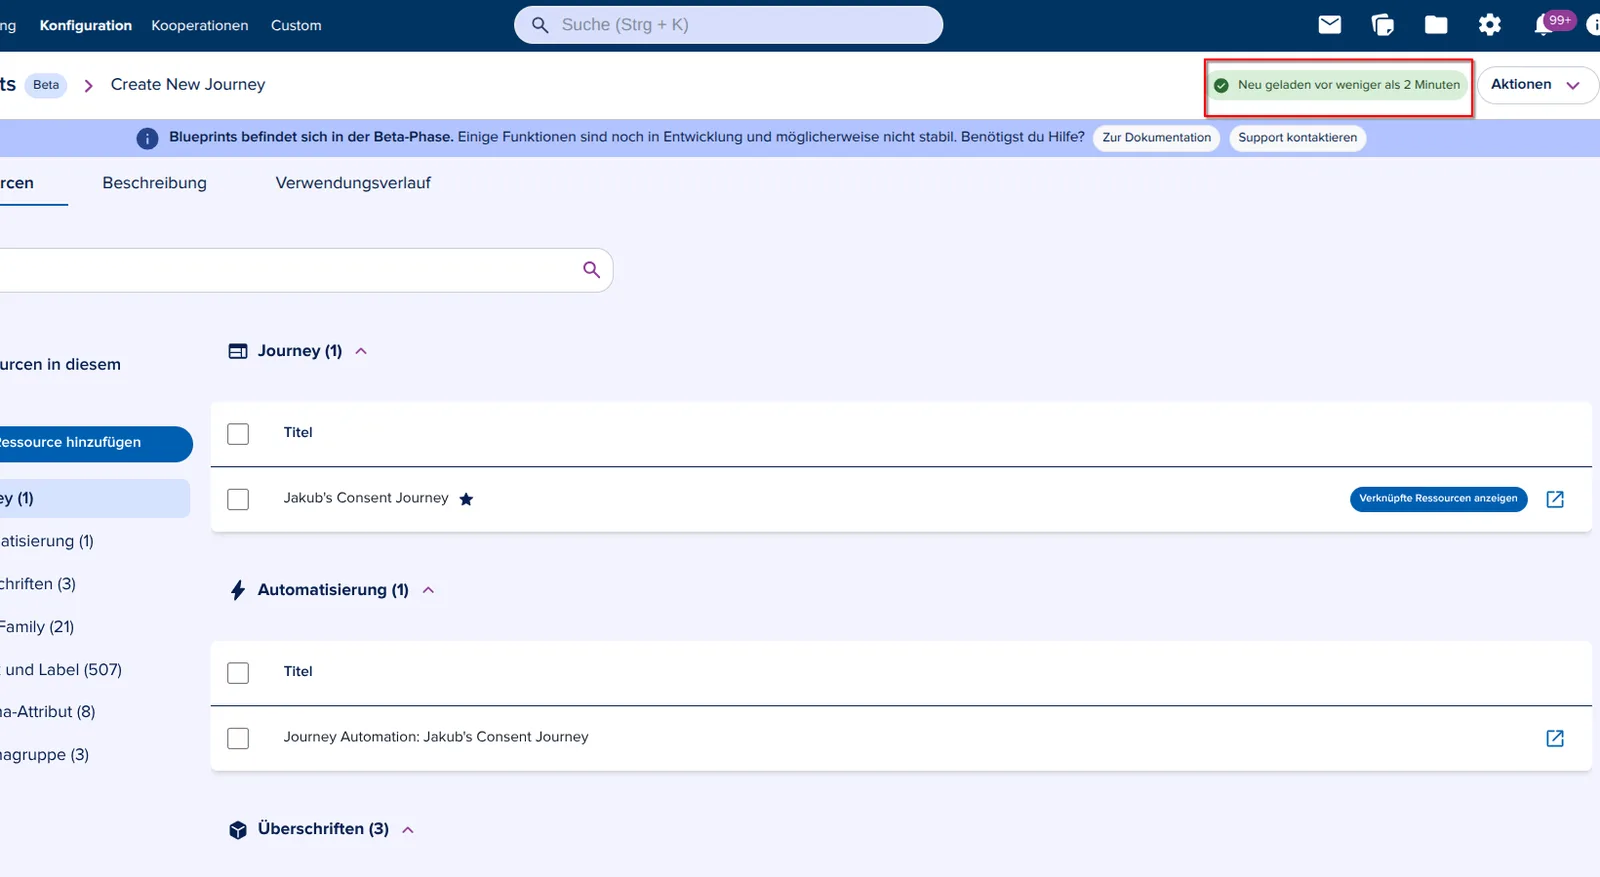Viewport: 1600px width, 877px height.
Task: Click the blue info icon in beta banner
Action: (147, 138)
